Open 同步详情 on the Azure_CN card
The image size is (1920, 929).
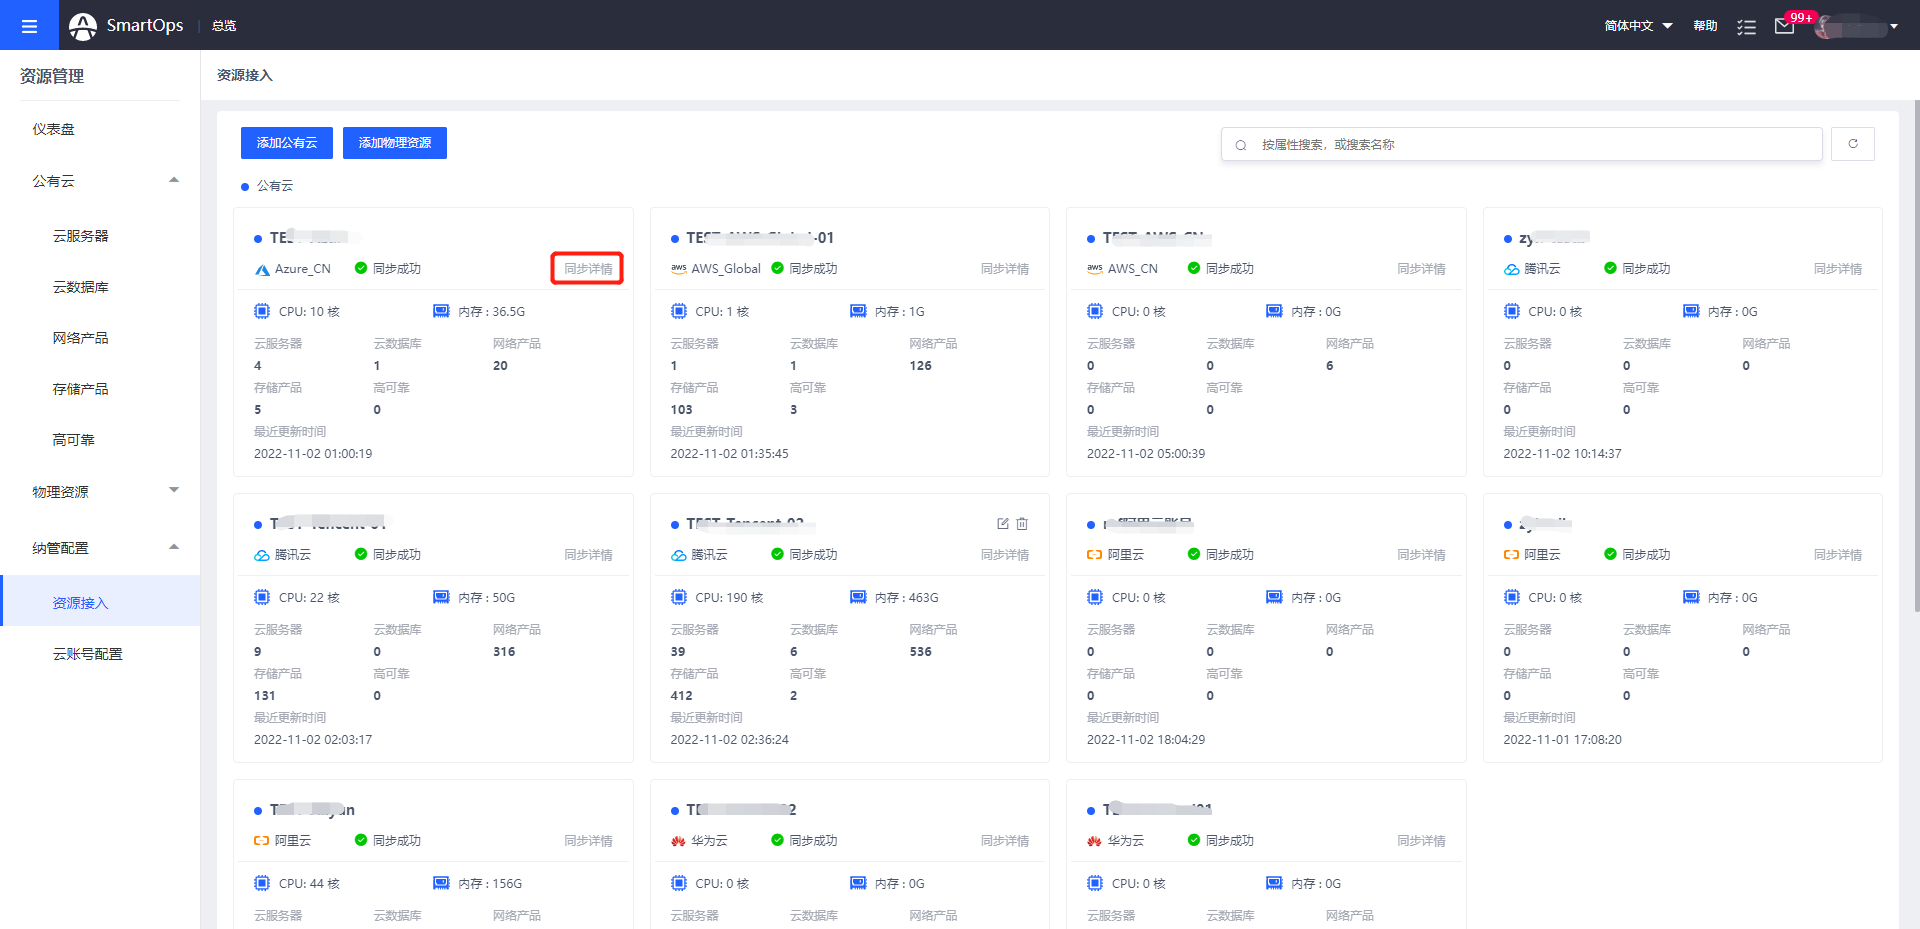tap(588, 269)
